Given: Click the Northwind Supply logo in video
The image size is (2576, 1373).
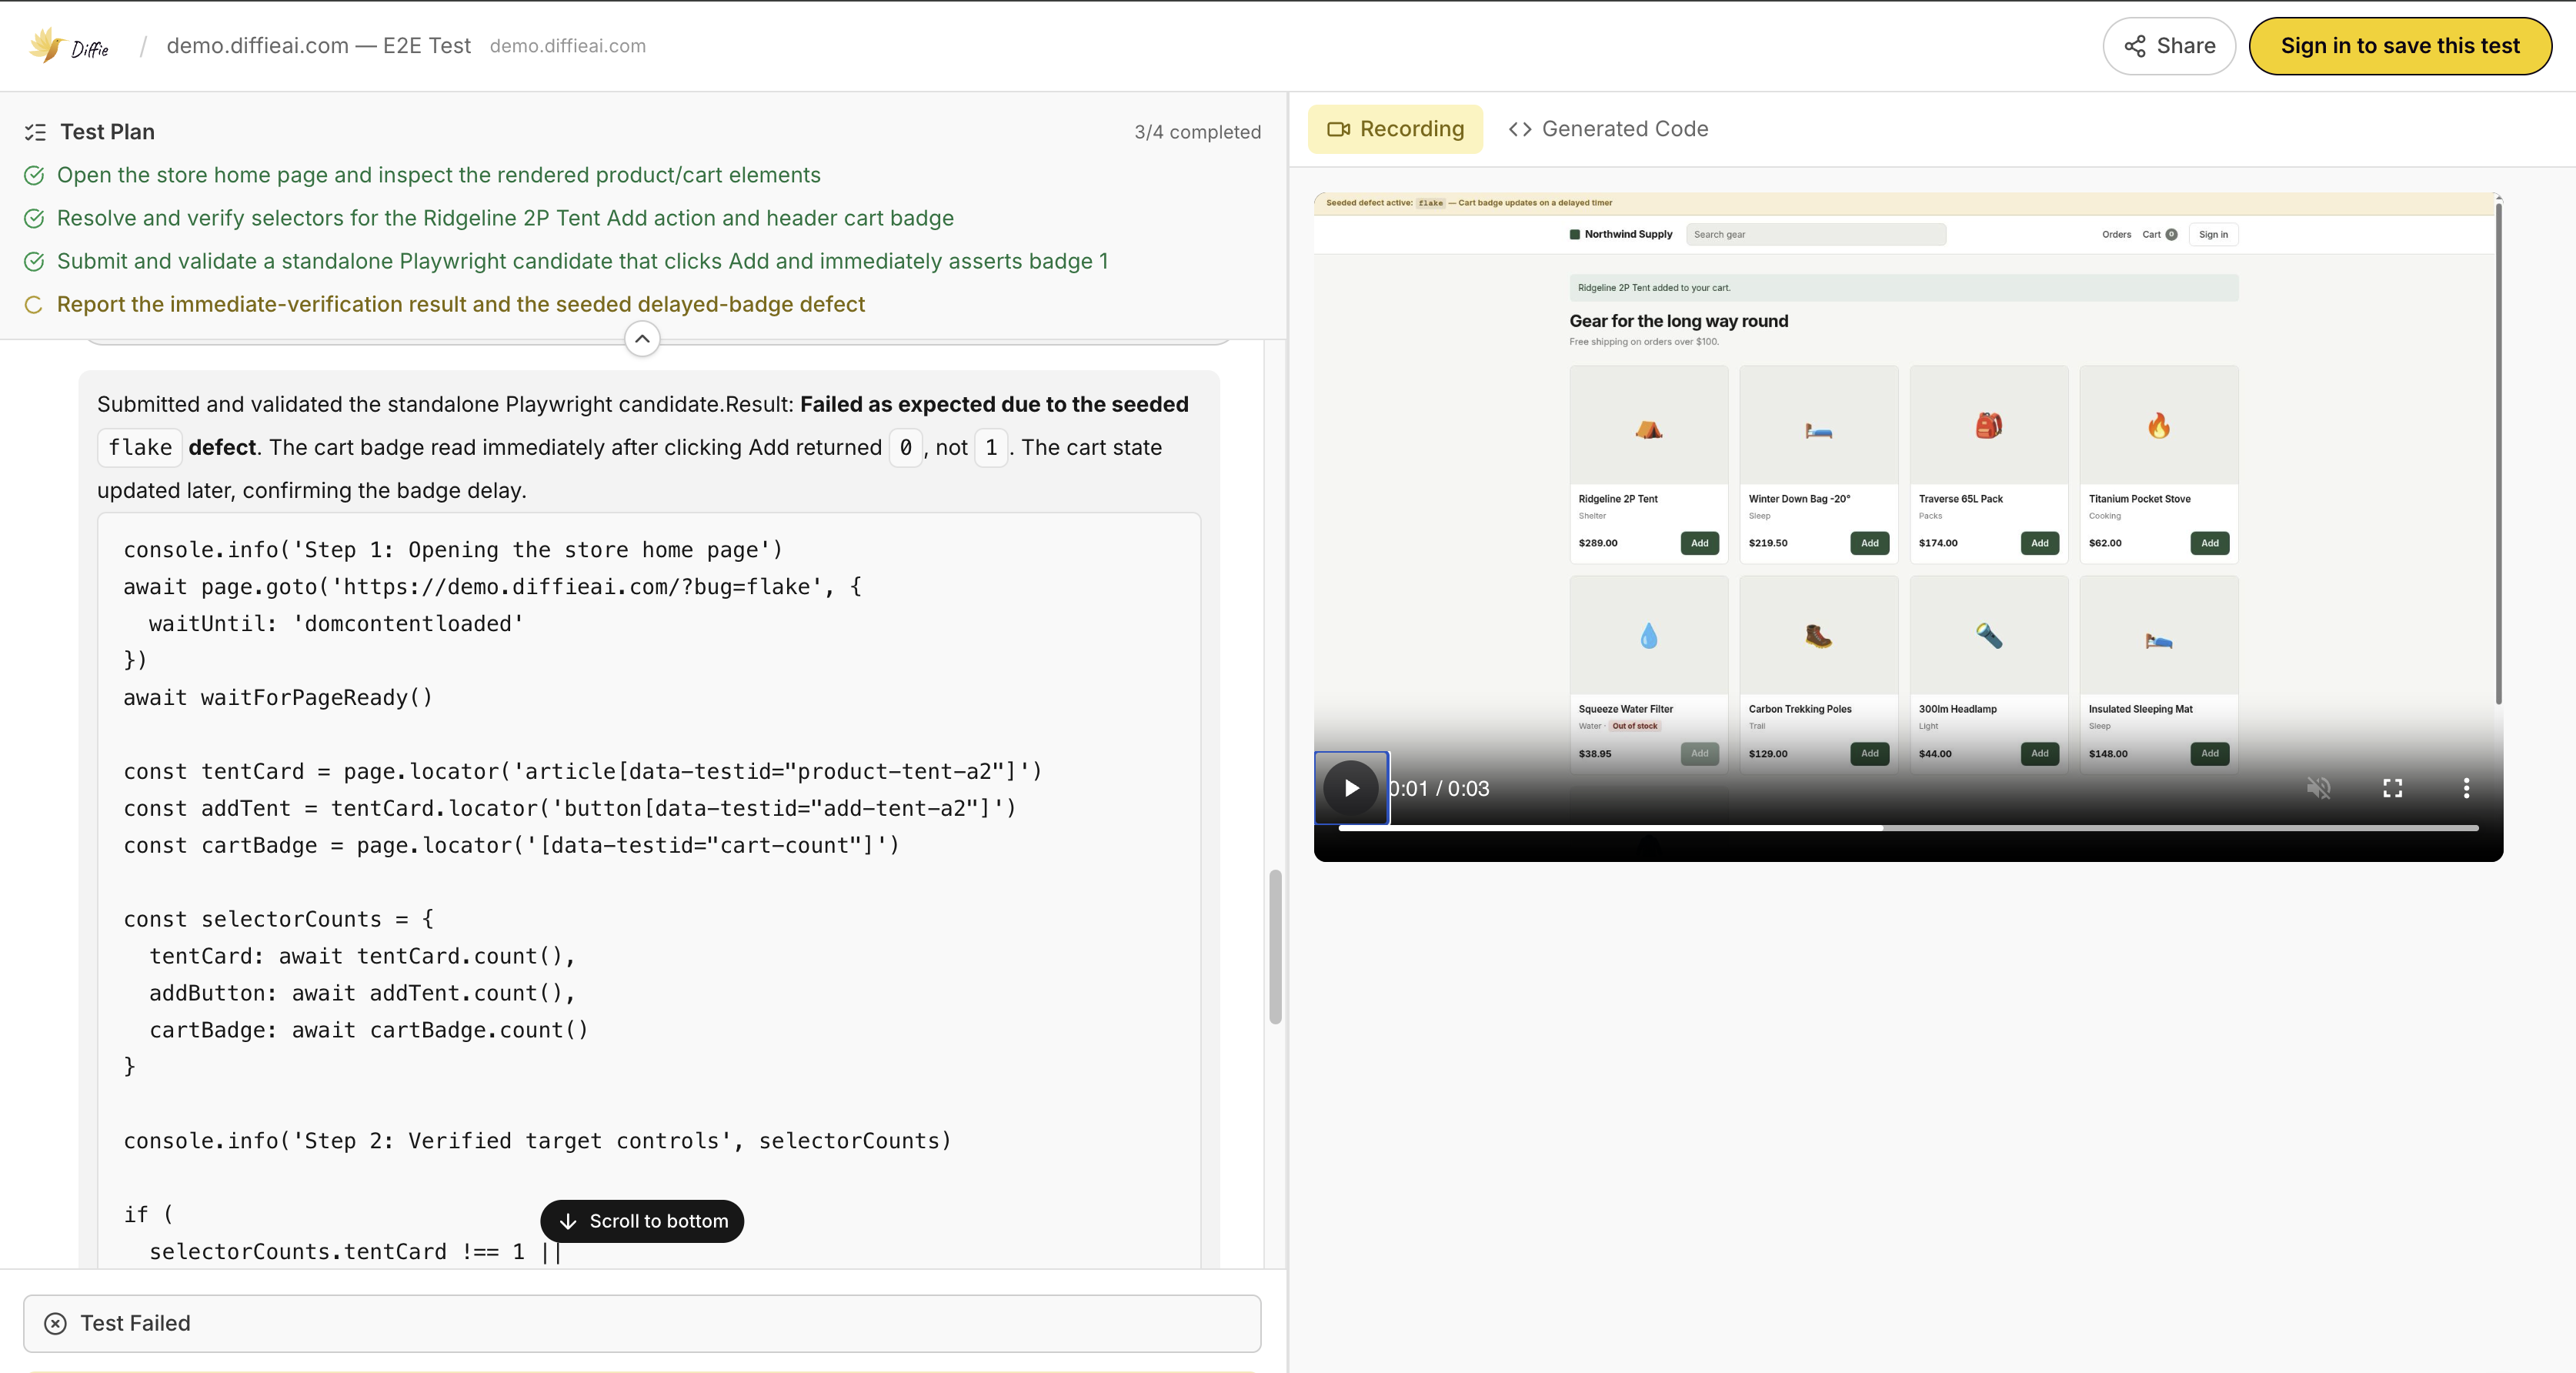Looking at the screenshot, I should (1621, 234).
